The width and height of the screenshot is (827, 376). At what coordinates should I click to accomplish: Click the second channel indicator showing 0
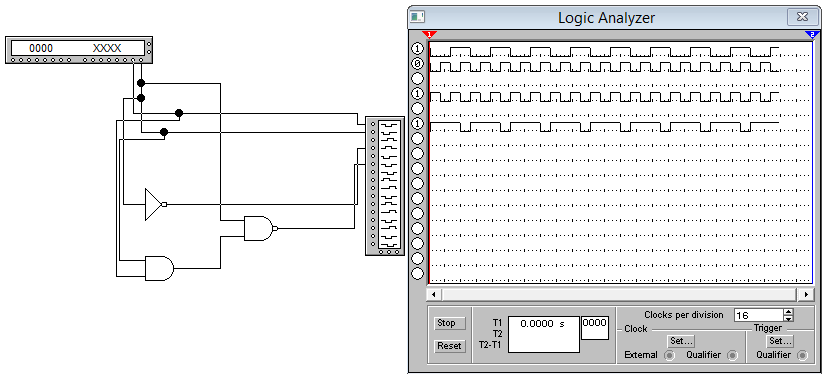coord(417,64)
